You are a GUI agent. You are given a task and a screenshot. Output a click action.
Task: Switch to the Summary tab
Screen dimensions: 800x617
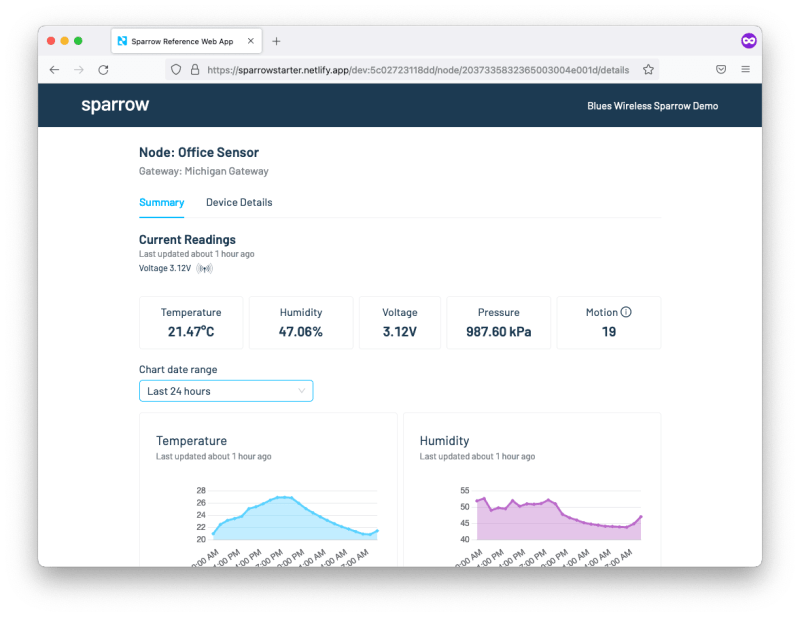pyautogui.click(x=162, y=203)
